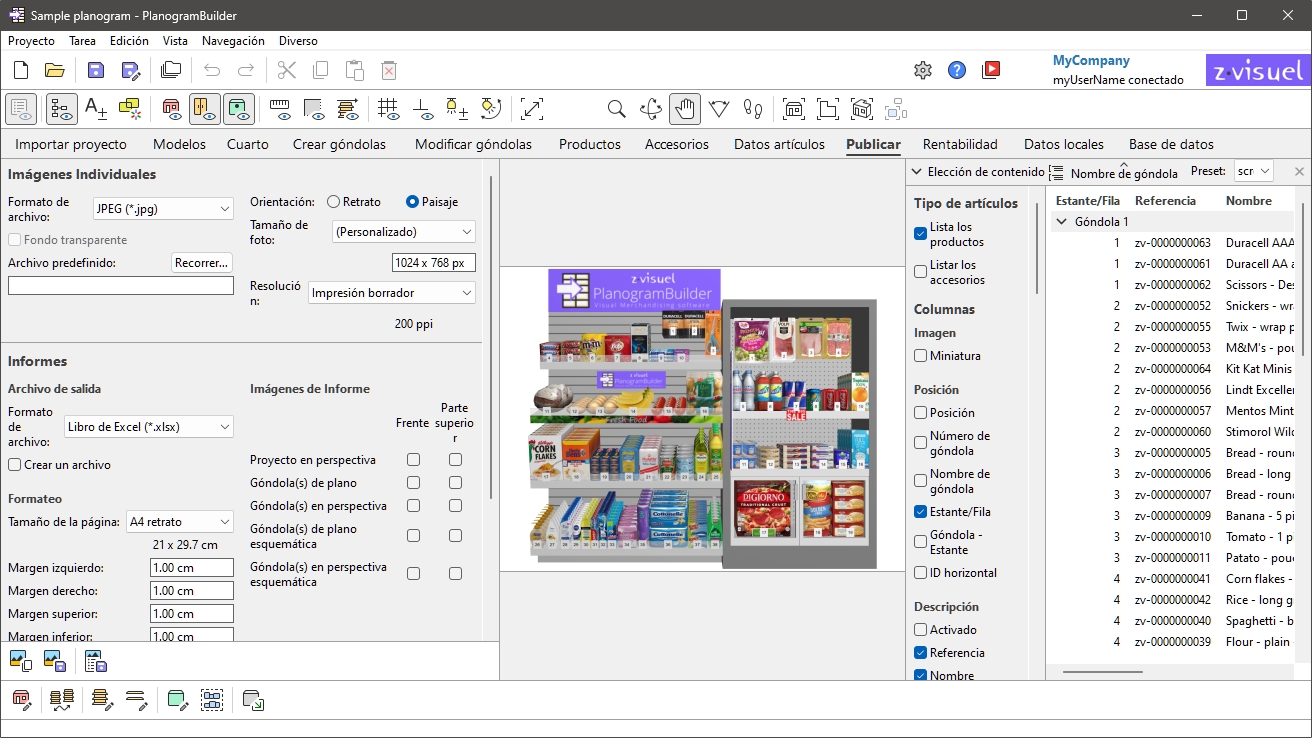Image resolution: width=1312 pixels, height=738 pixels.
Task: Click the lamp brightness ± icon
Action: point(457,108)
